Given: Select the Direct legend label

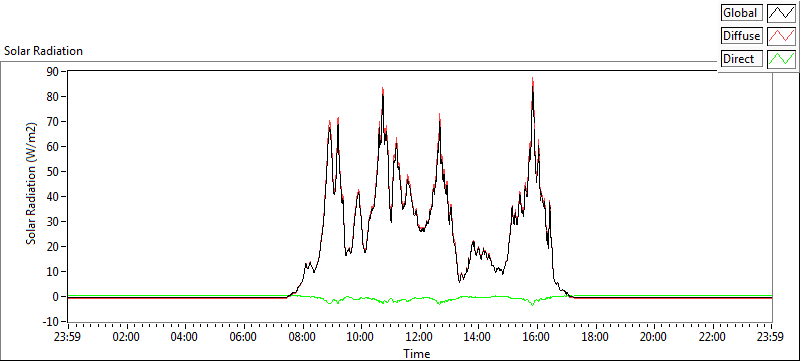Looking at the screenshot, I should (x=742, y=59).
